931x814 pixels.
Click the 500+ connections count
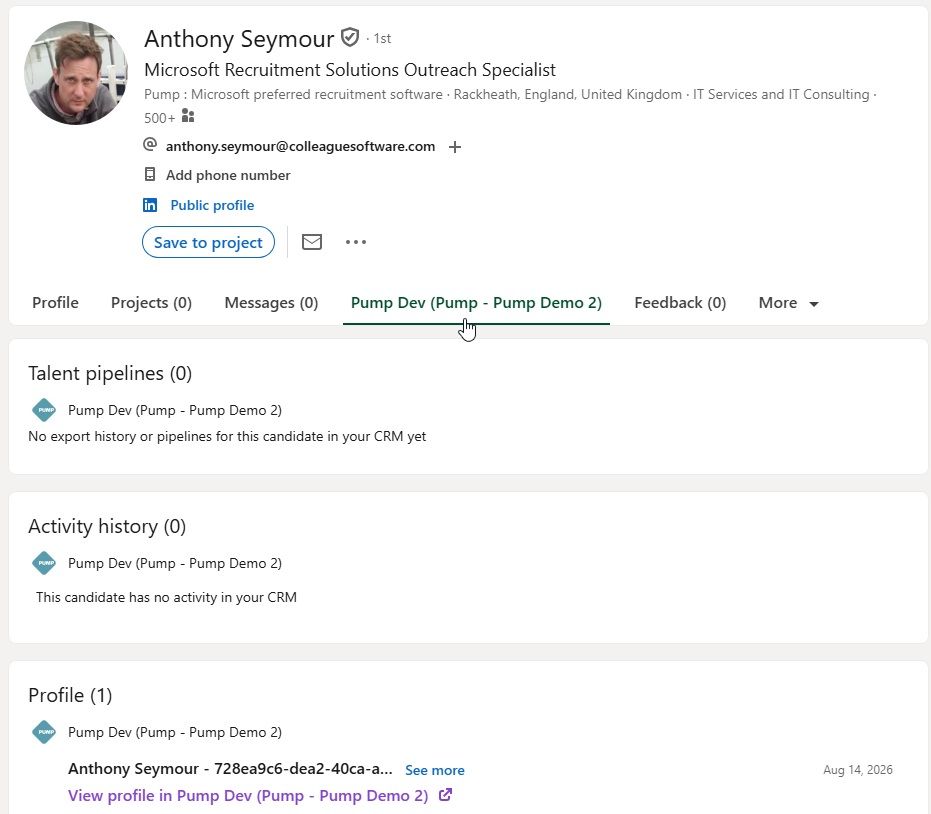160,118
